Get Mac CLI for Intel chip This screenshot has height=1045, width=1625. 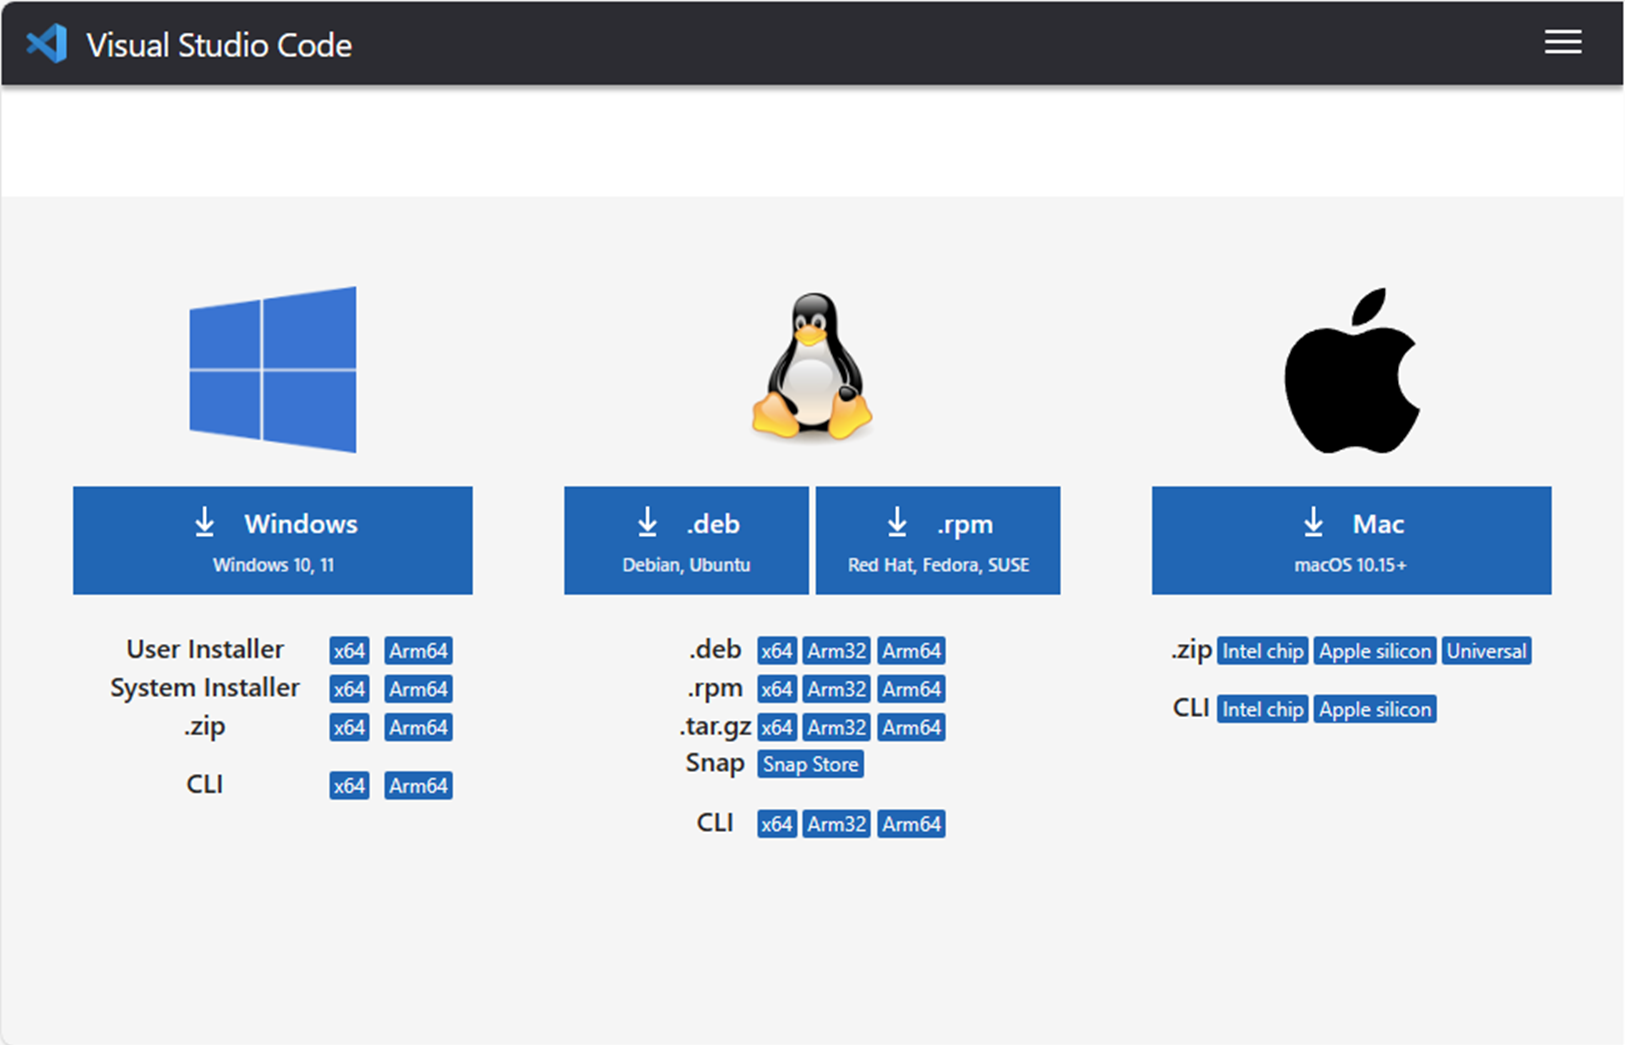click(x=1263, y=709)
